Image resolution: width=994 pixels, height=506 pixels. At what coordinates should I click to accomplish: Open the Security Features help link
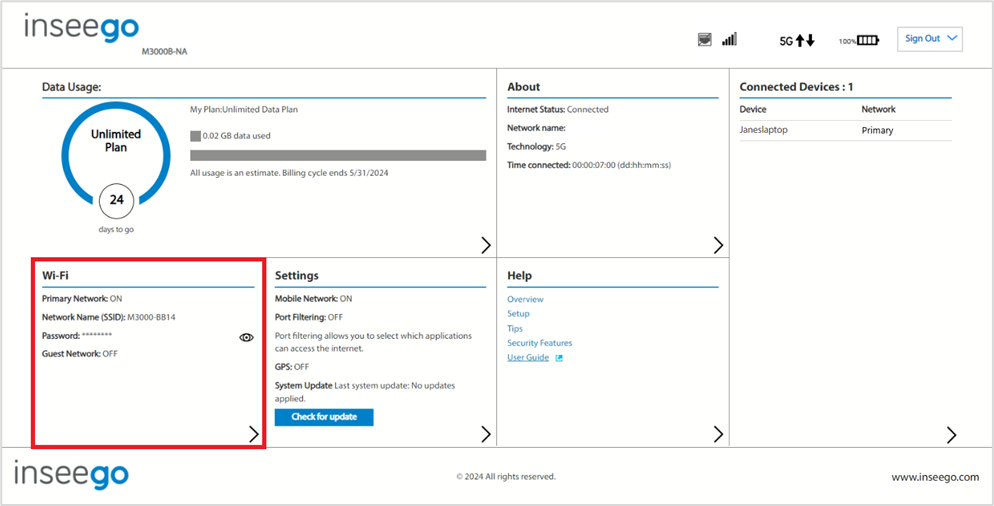pos(539,343)
